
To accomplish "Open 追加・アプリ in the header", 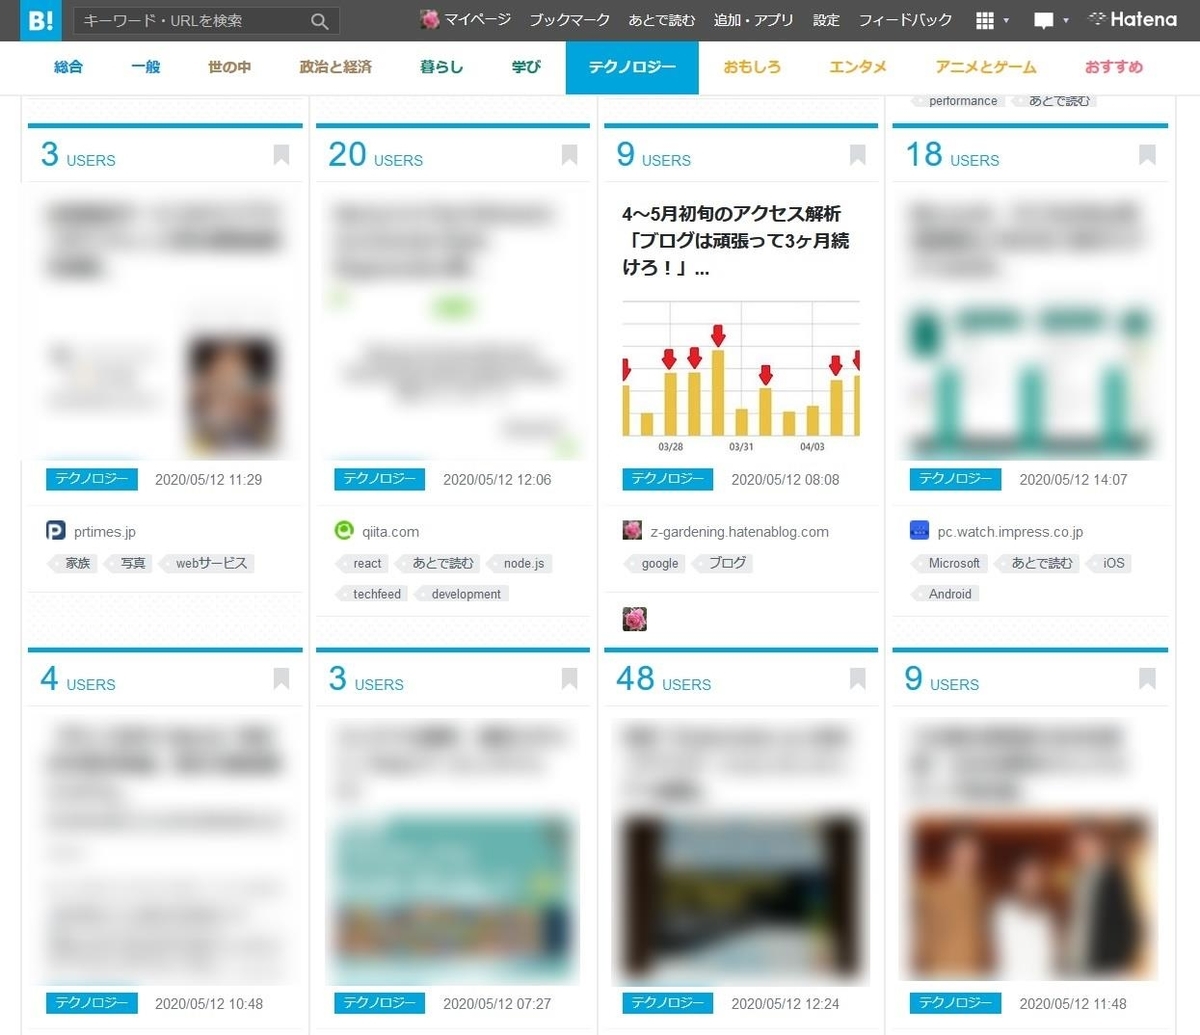I will pyautogui.click(x=753, y=20).
